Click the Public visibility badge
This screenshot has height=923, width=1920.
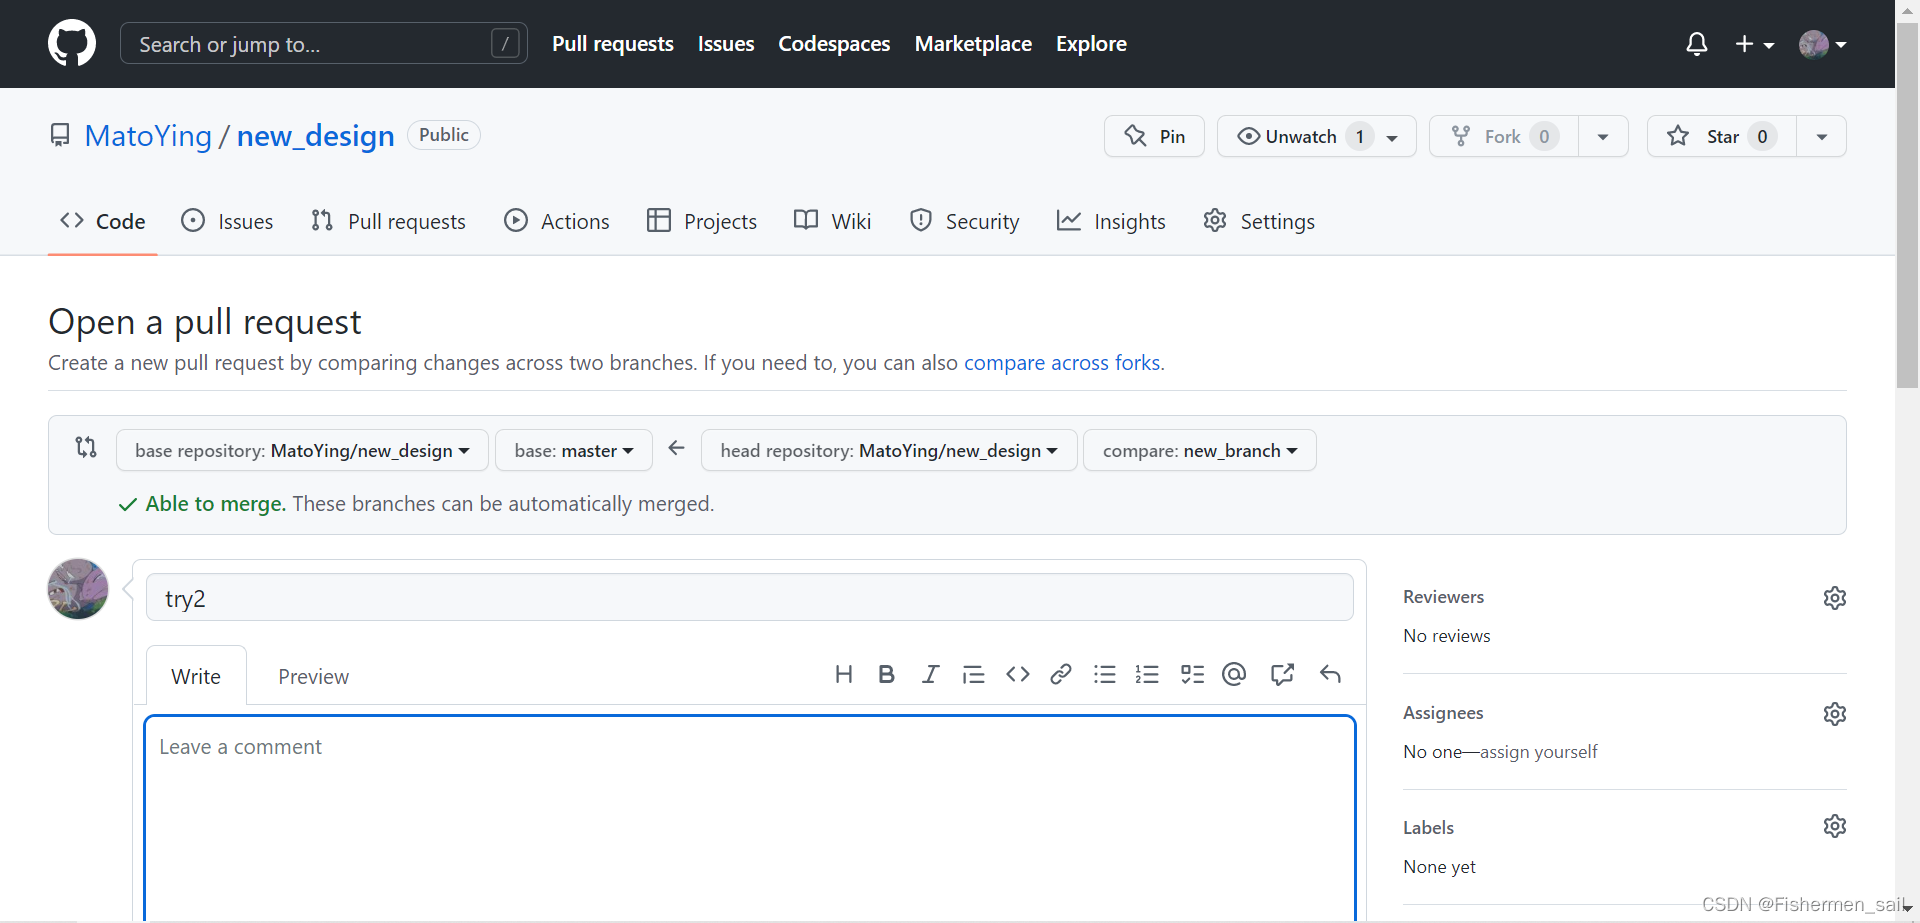click(444, 135)
